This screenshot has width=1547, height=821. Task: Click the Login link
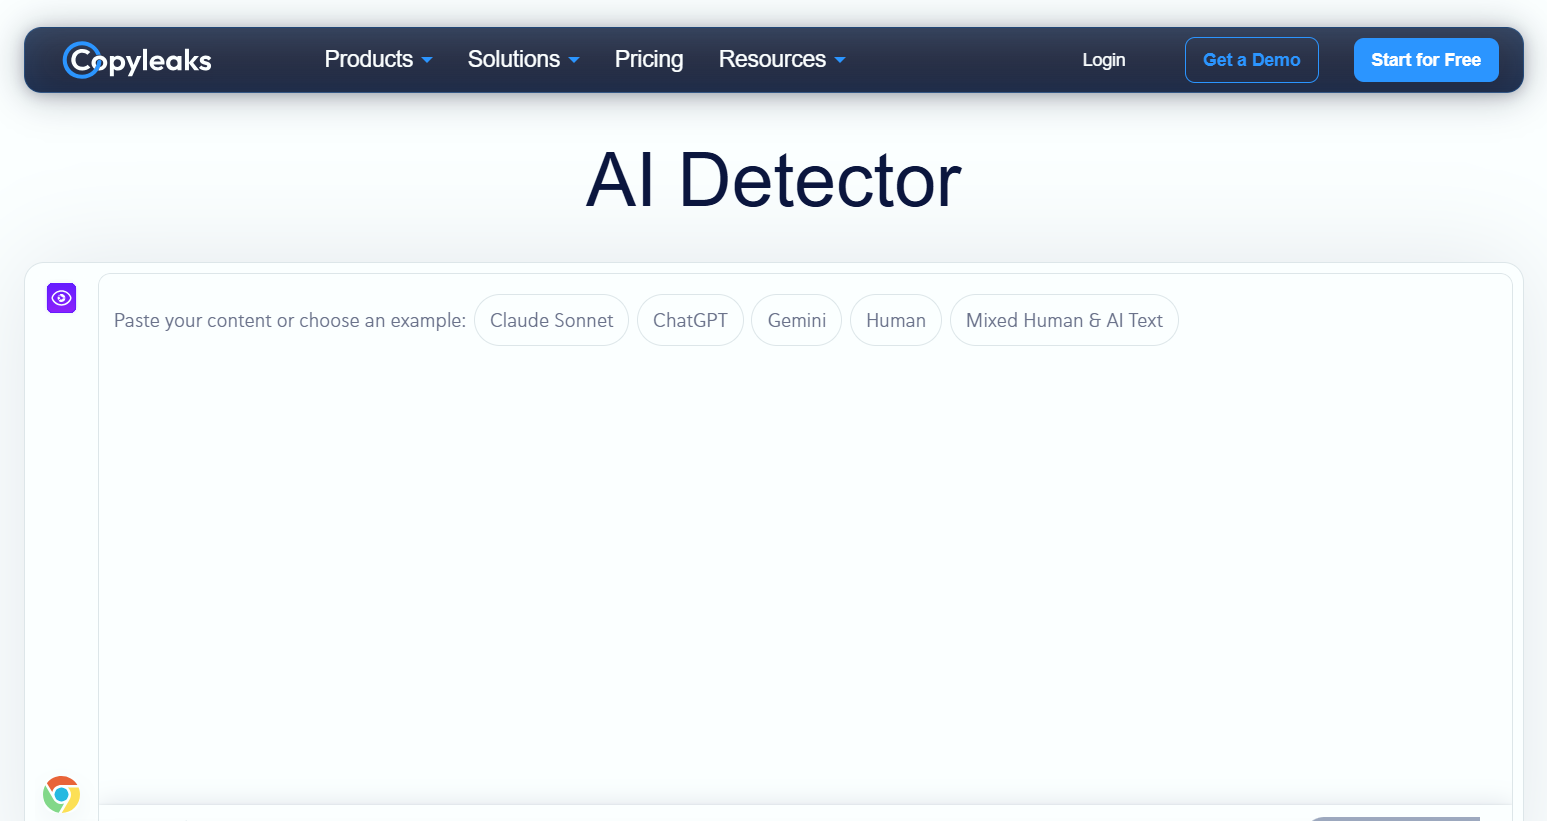pyautogui.click(x=1104, y=60)
